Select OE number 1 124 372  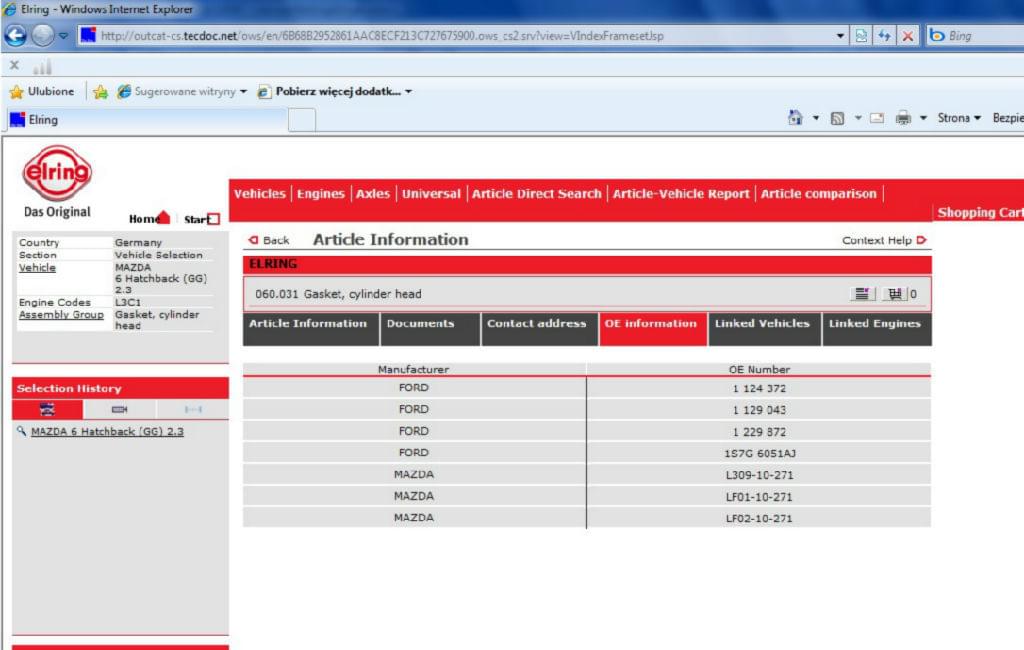(x=759, y=388)
